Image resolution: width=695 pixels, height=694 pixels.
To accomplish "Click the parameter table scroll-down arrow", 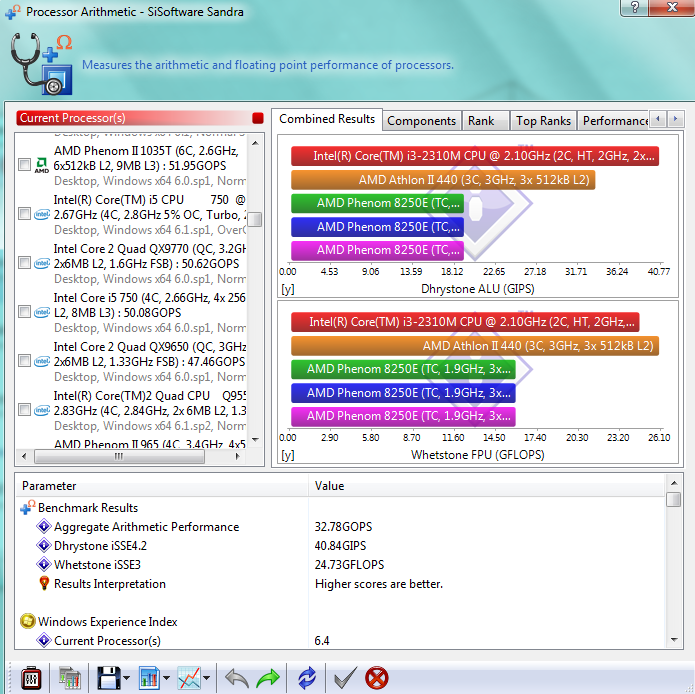I will (x=674, y=639).
